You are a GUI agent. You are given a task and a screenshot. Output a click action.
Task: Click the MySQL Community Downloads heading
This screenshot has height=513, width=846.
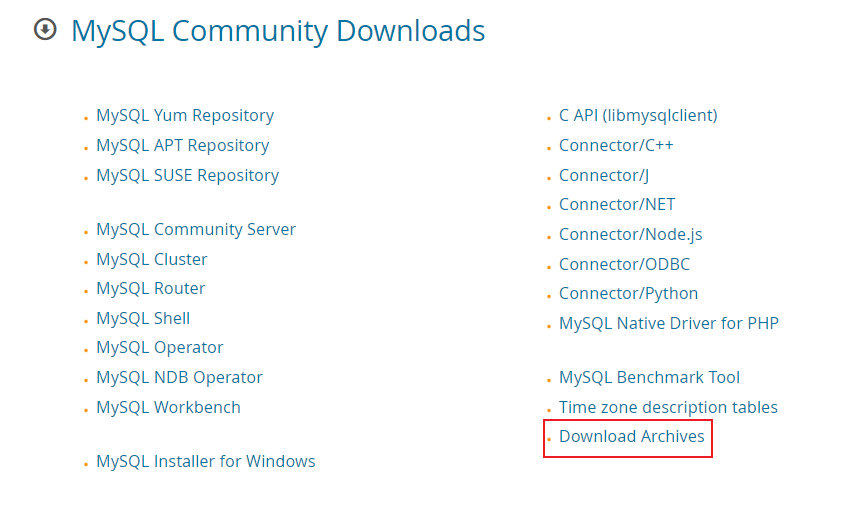[x=278, y=31]
